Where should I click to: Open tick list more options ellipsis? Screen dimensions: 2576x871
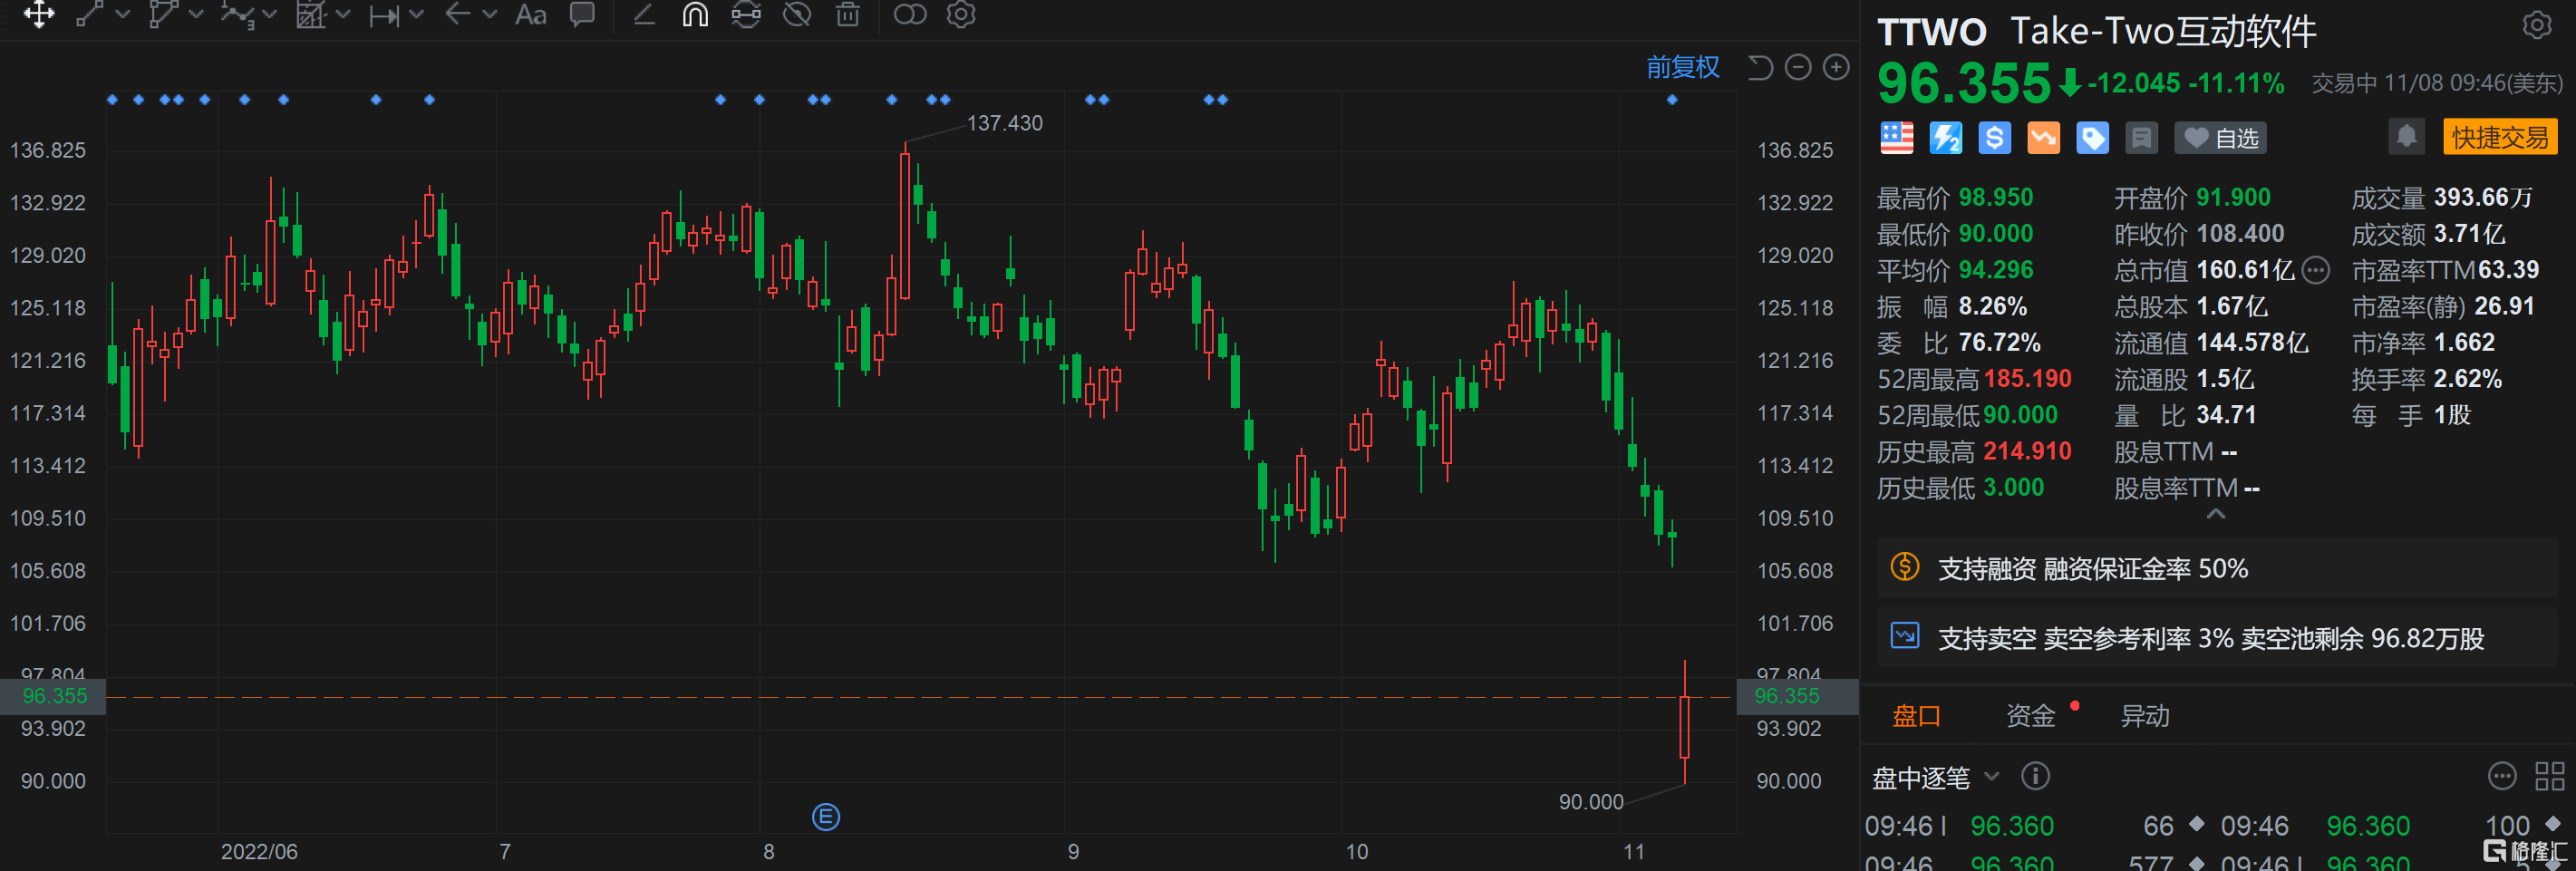coord(2501,776)
